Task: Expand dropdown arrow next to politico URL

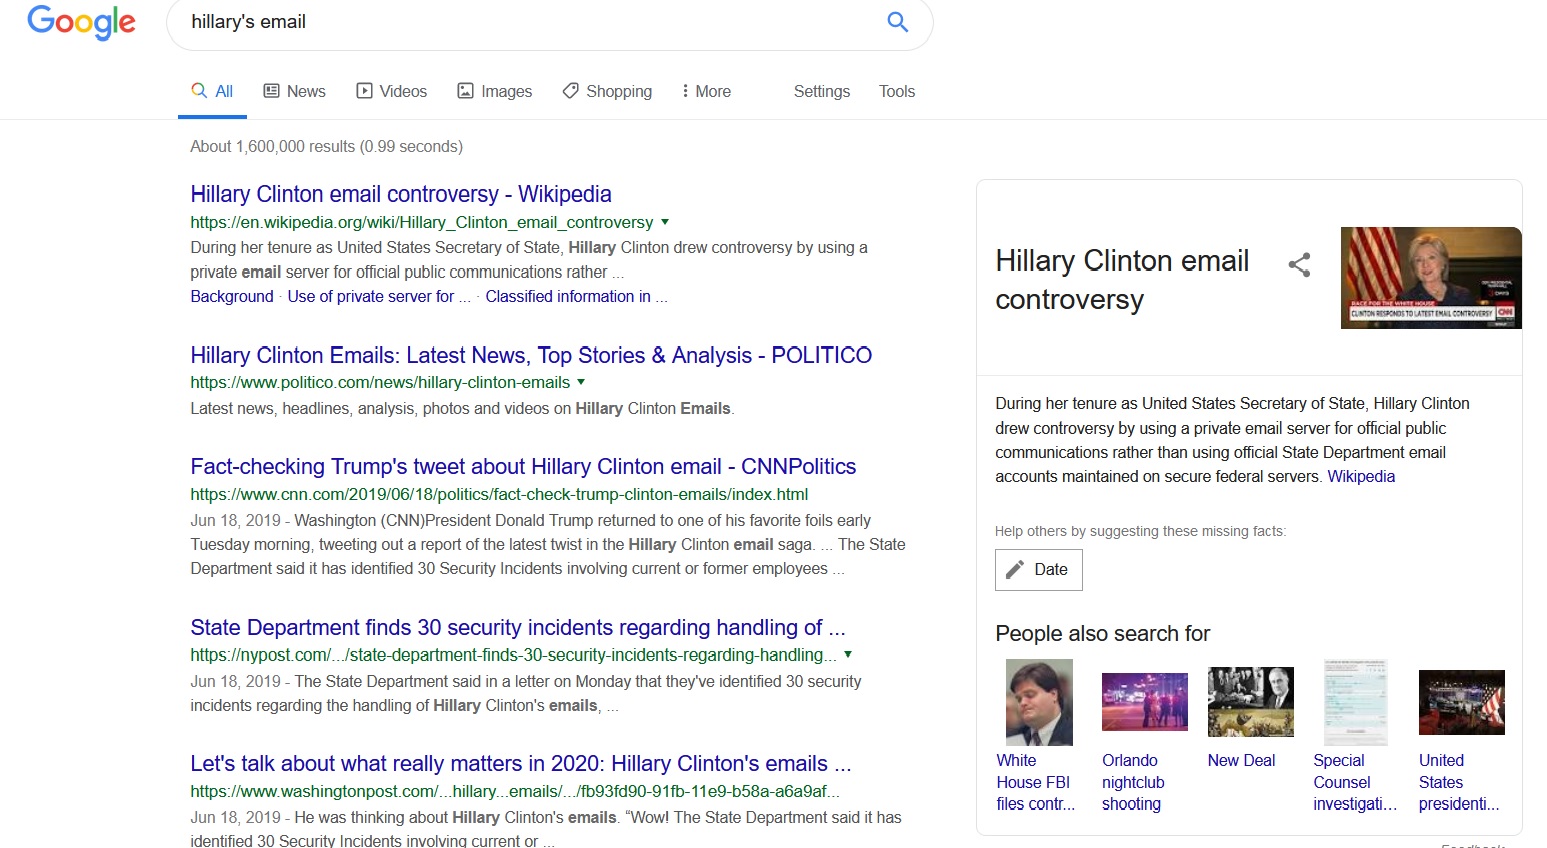Action: tap(581, 382)
